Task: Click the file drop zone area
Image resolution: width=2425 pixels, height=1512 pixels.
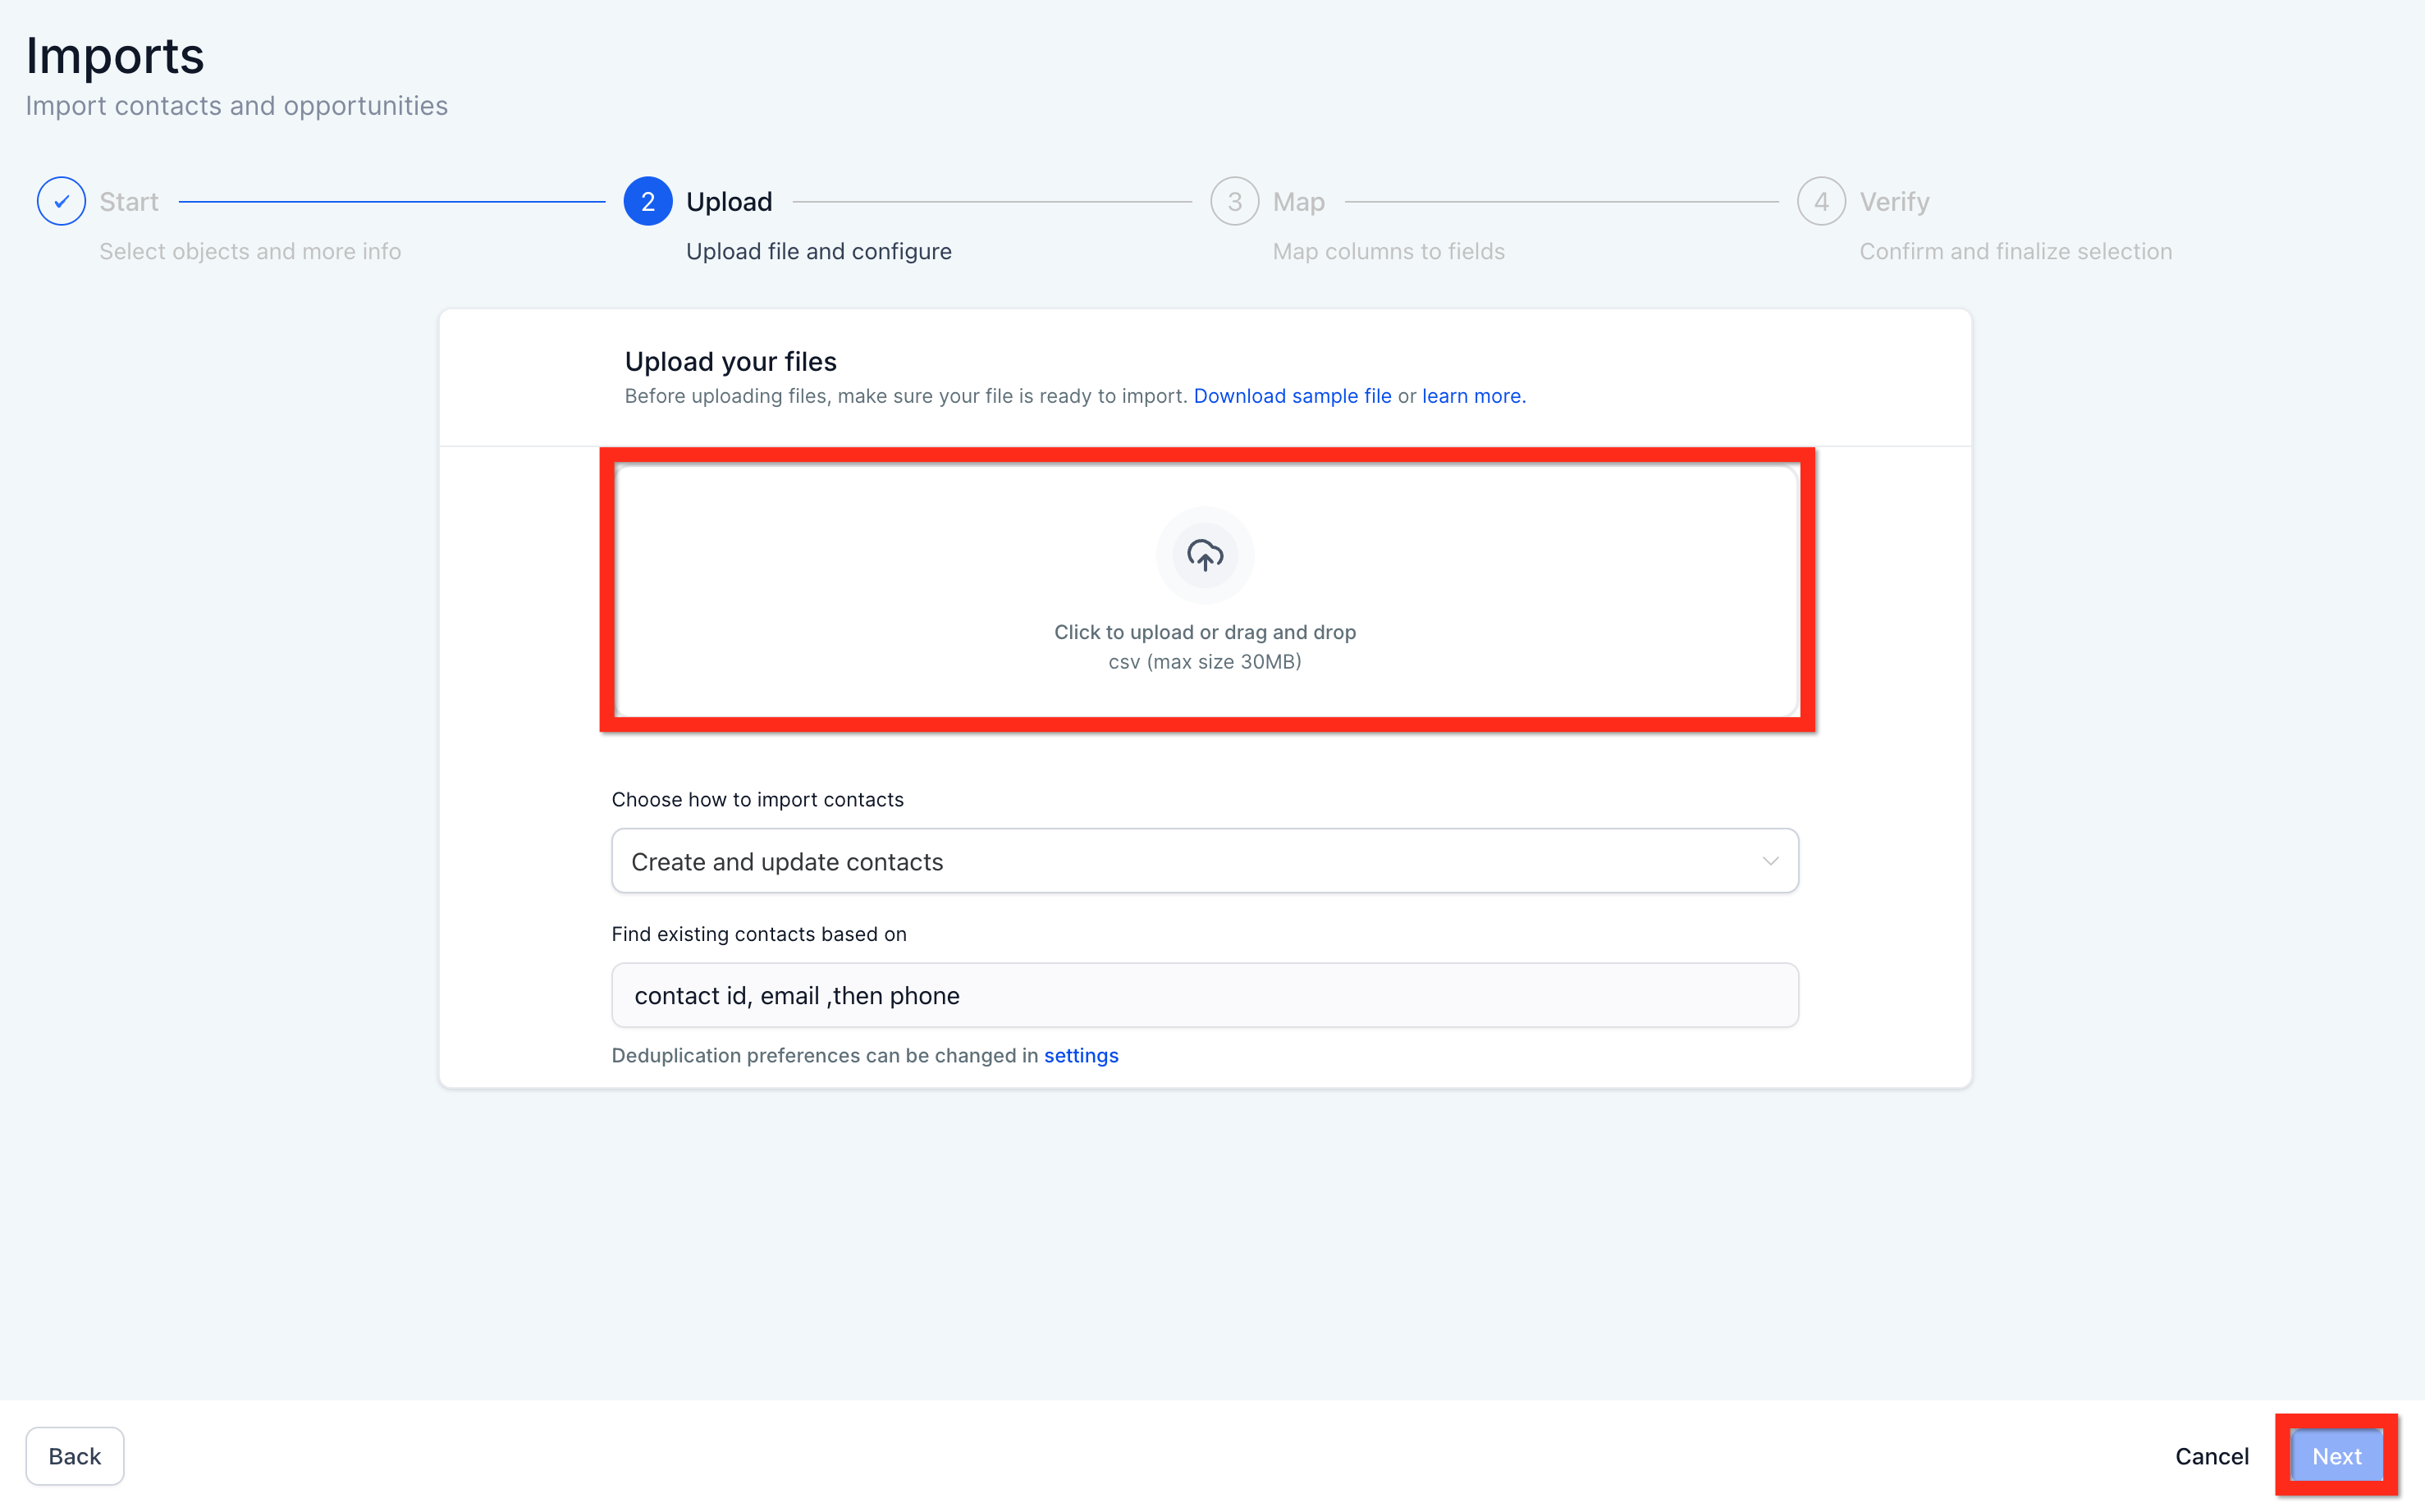Action: (1204, 590)
